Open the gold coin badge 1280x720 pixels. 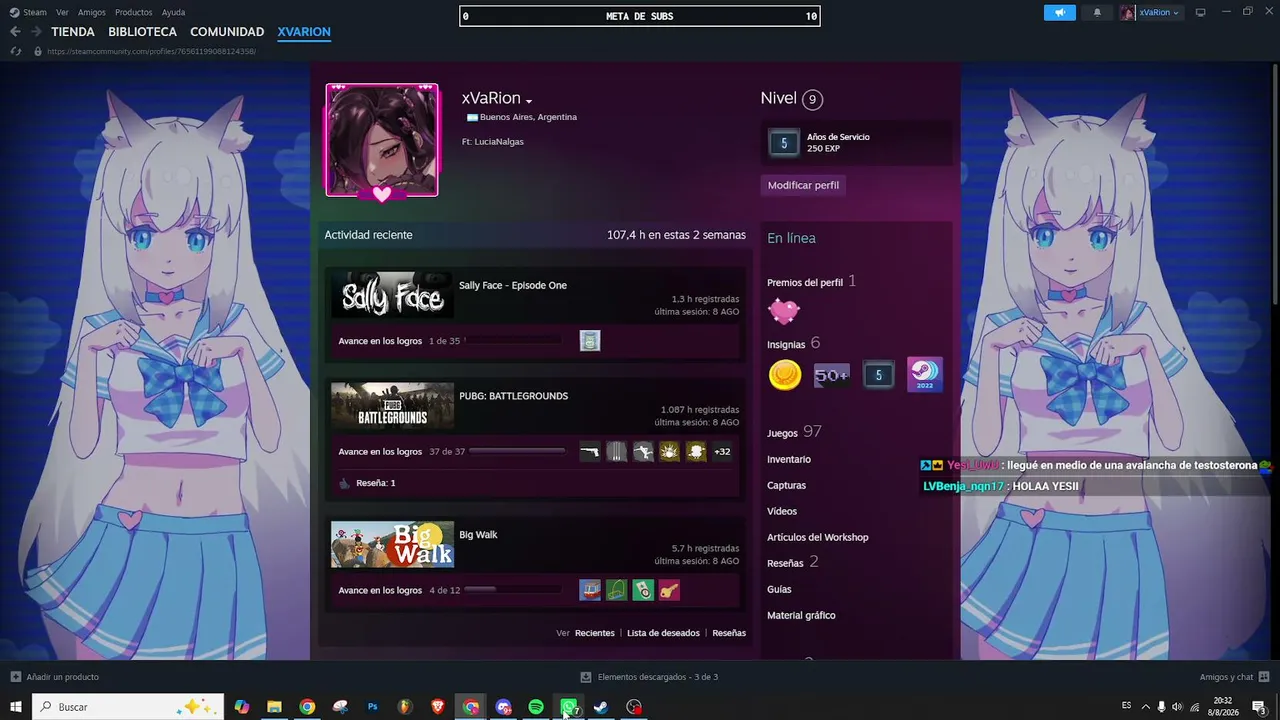(x=785, y=375)
